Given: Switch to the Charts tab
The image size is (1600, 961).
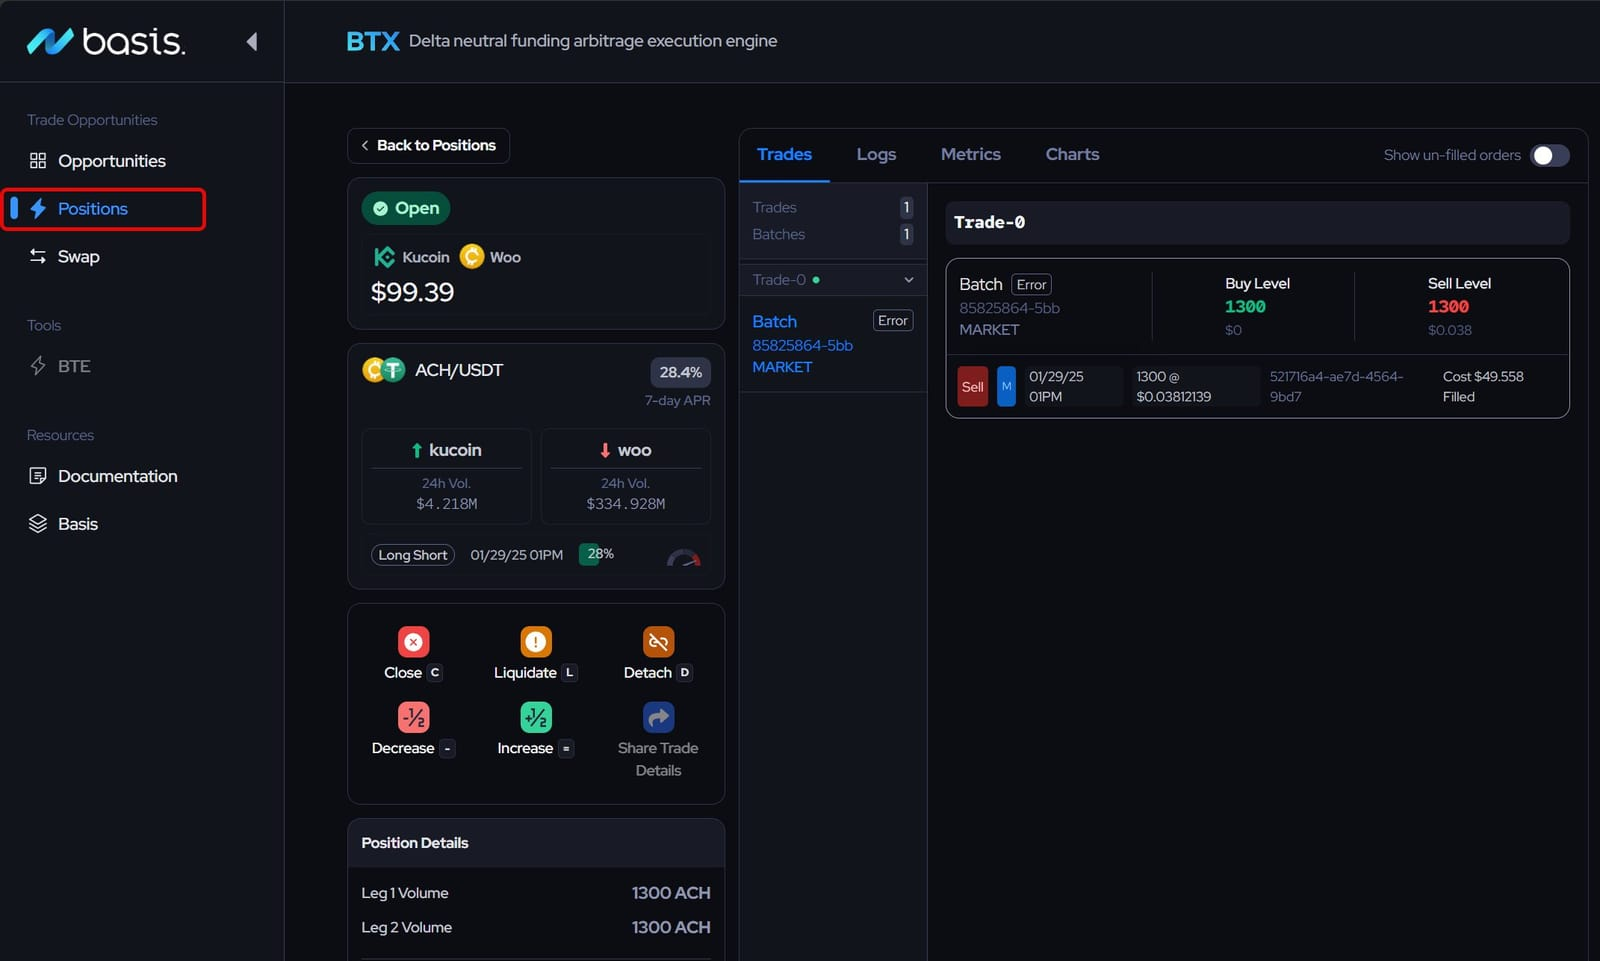Looking at the screenshot, I should [x=1072, y=154].
